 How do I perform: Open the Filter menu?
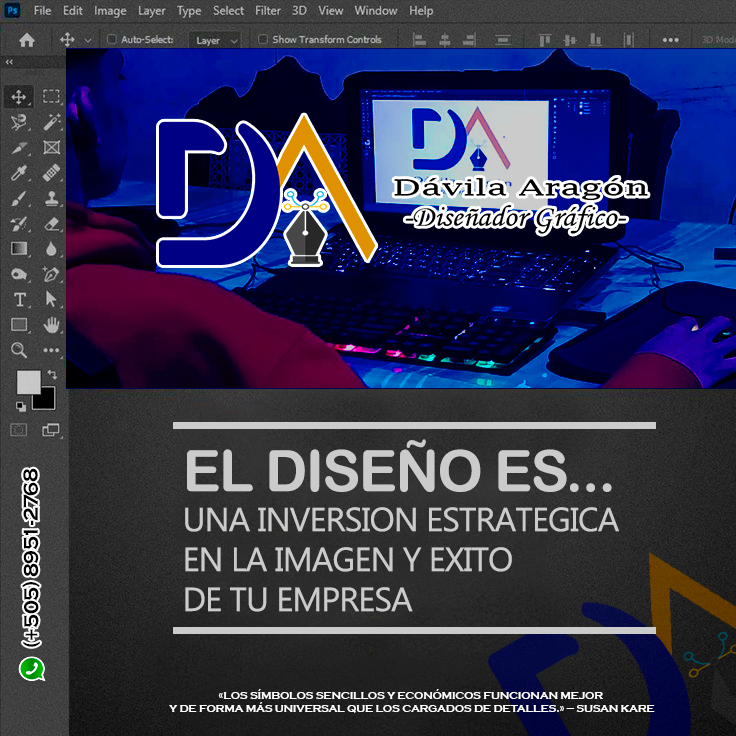point(268,10)
